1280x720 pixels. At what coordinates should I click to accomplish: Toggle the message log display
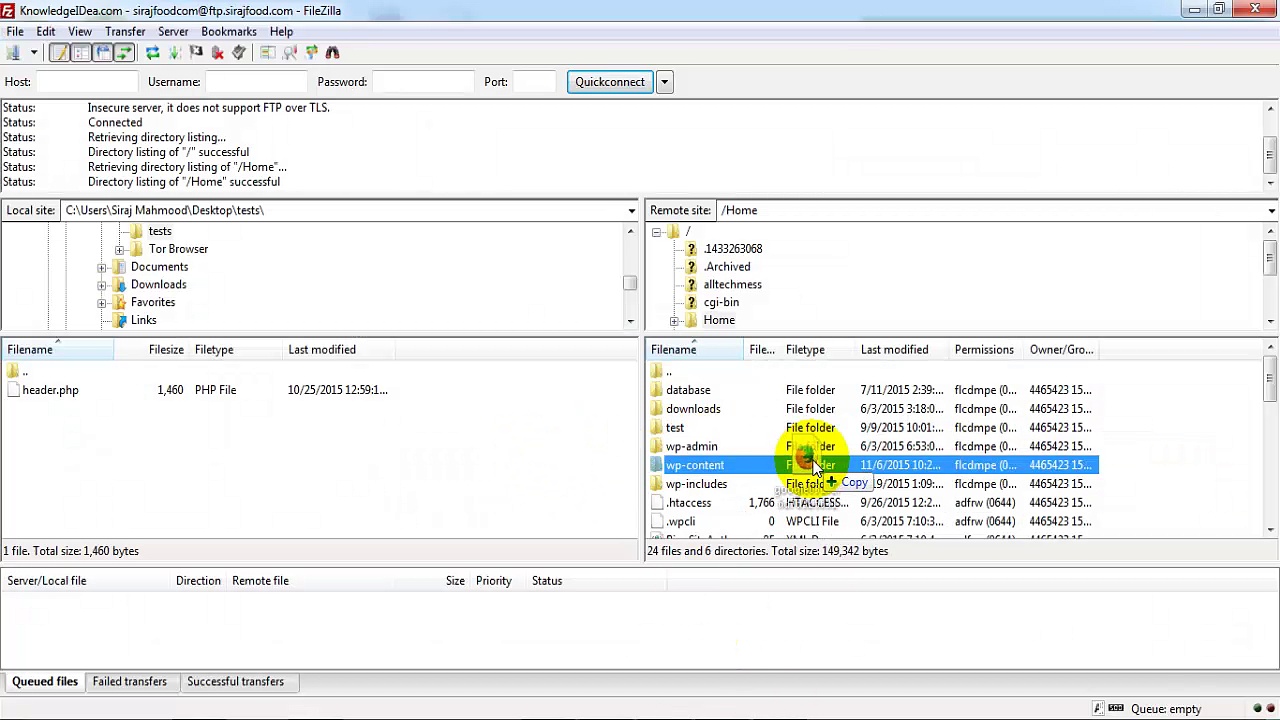click(59, 52)
